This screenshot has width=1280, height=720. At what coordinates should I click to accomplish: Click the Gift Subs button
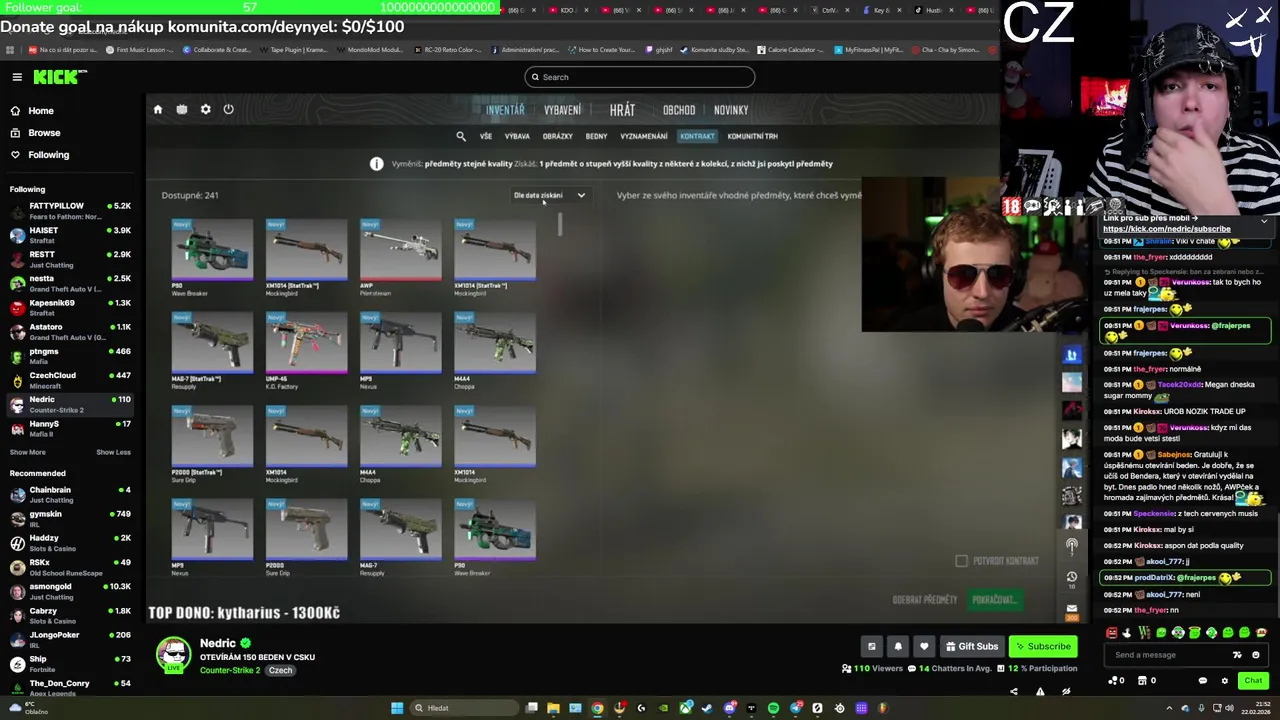coord(971,646)
